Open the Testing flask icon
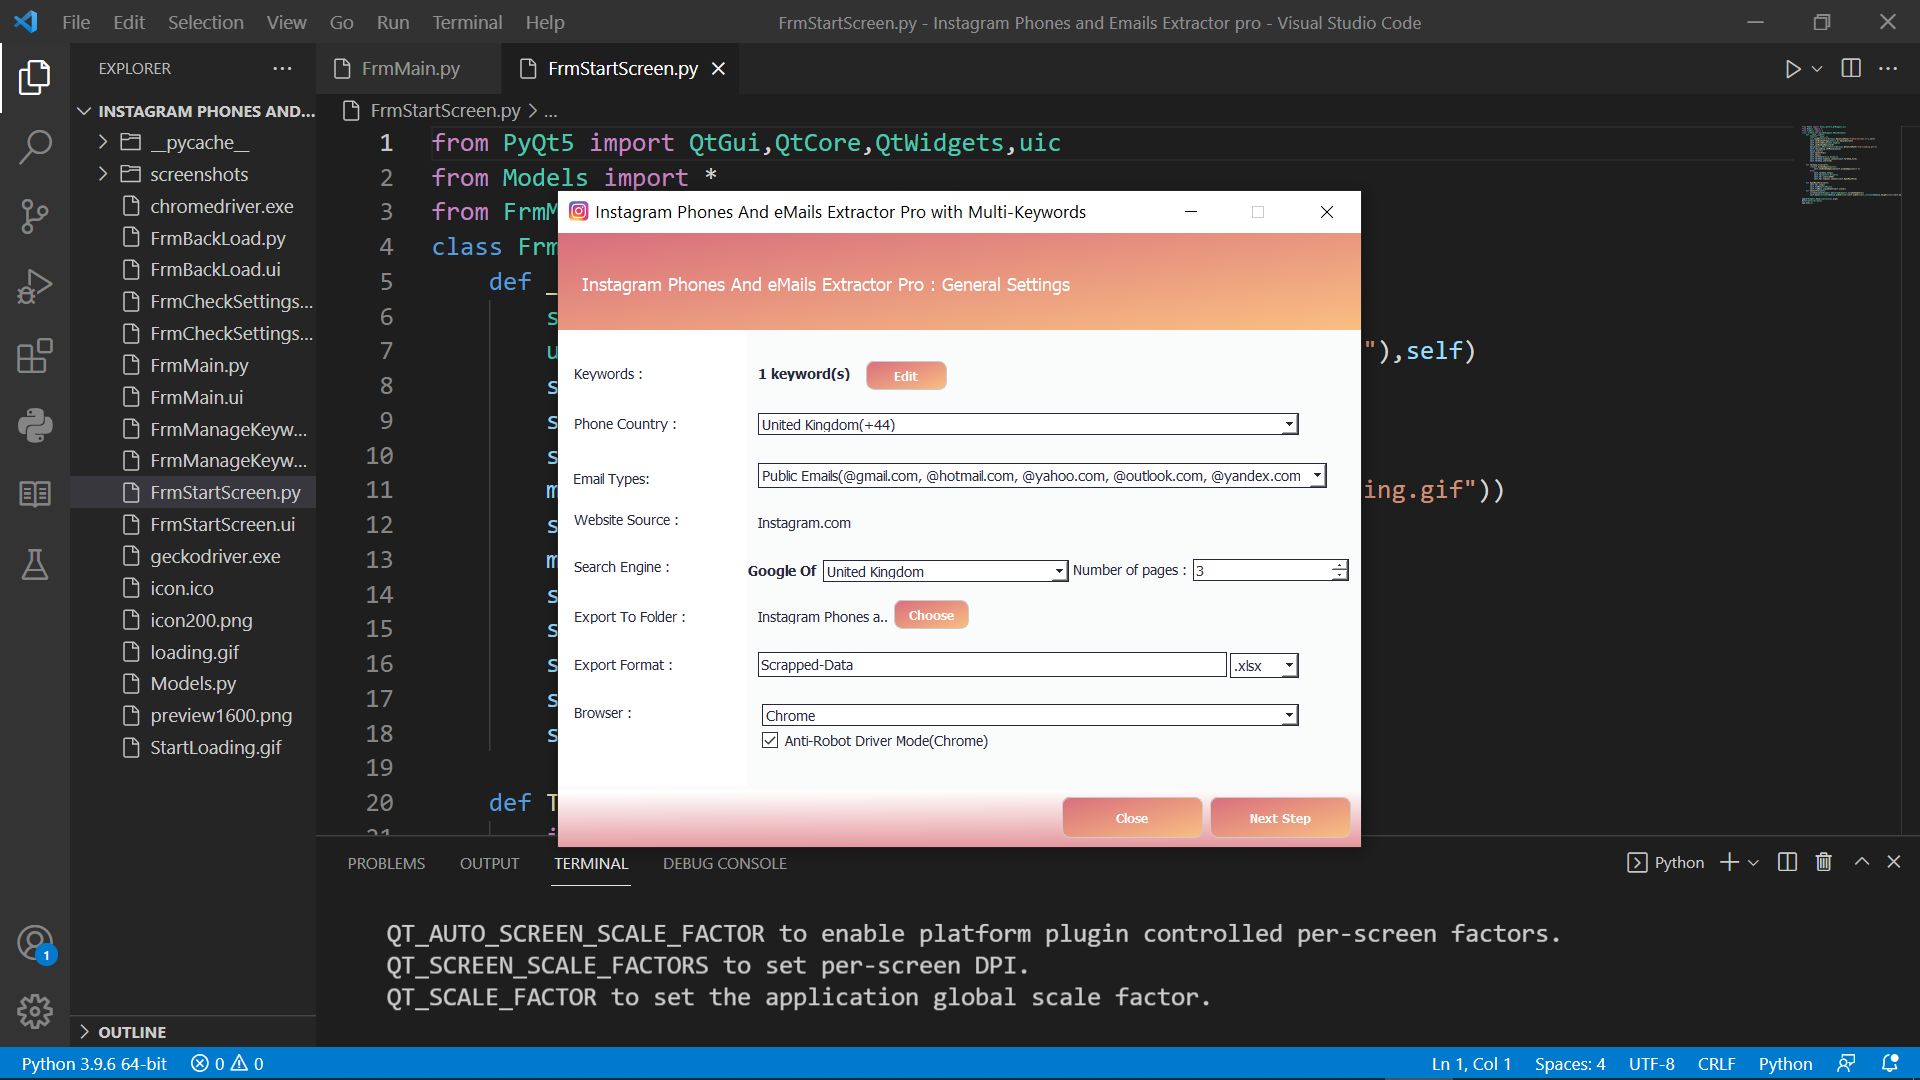 [x=35, y=564]
